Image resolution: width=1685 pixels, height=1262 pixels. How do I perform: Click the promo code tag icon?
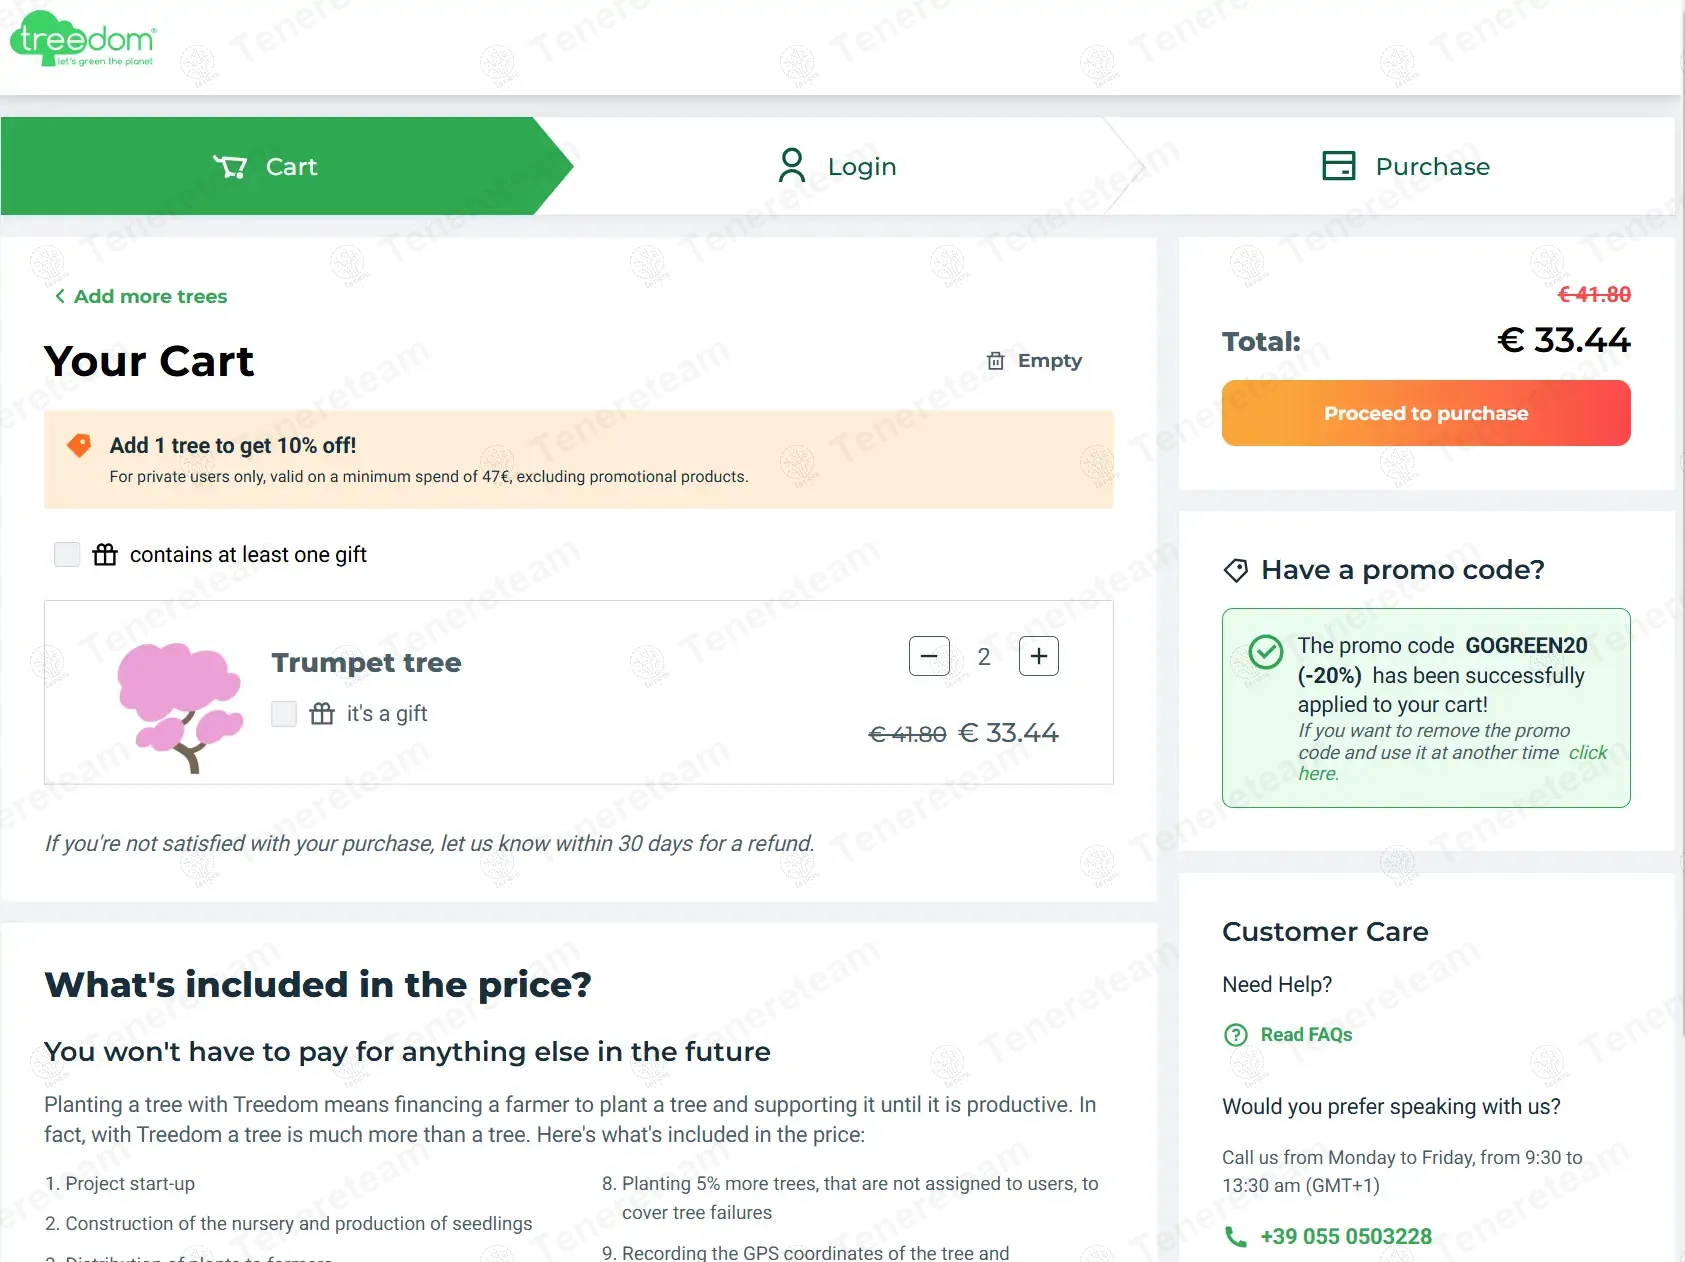click(1236, 570)
